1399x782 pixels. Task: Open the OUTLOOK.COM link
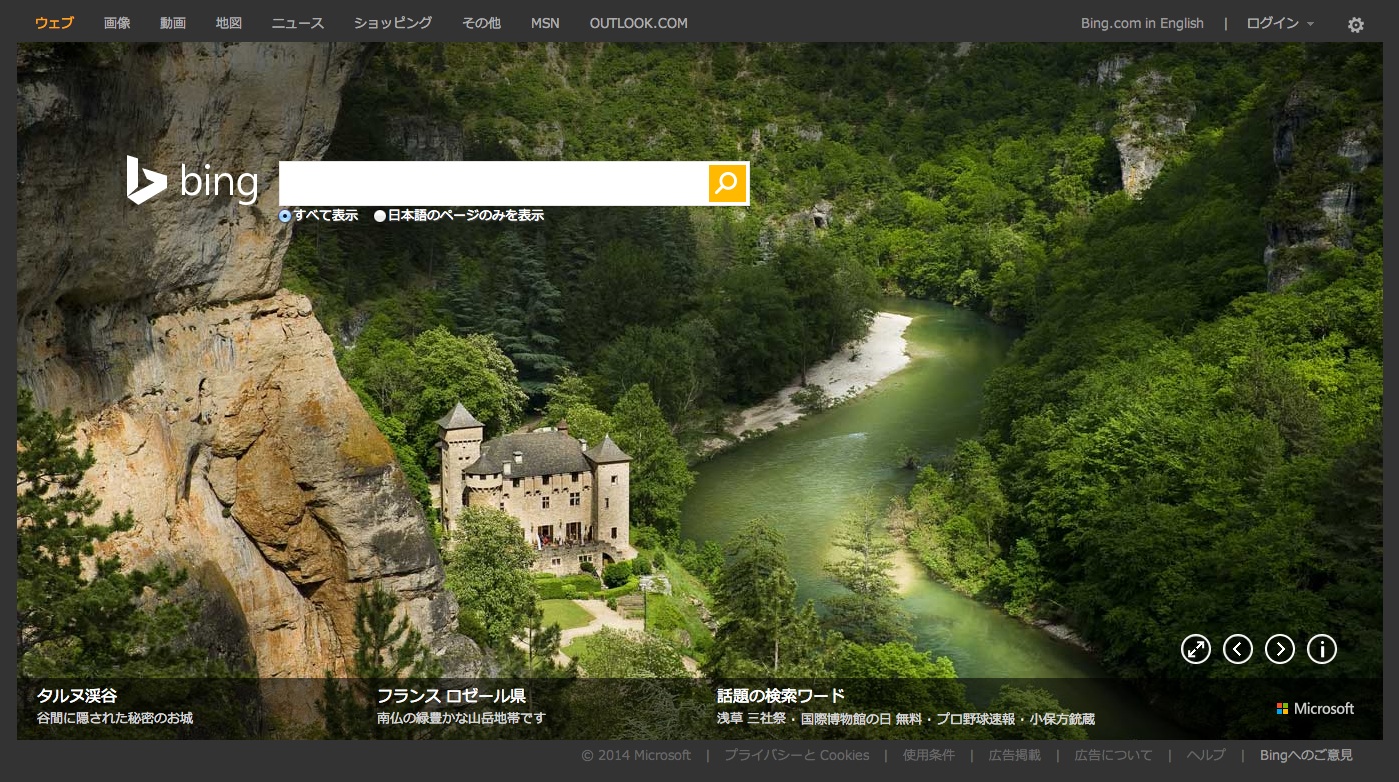tap(638, 23)
